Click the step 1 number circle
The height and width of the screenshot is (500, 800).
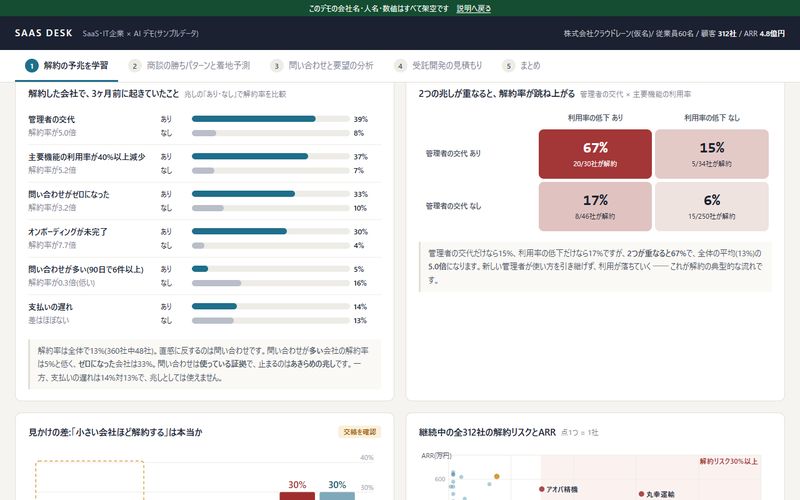pyautogui.click(x=32, y=66)
